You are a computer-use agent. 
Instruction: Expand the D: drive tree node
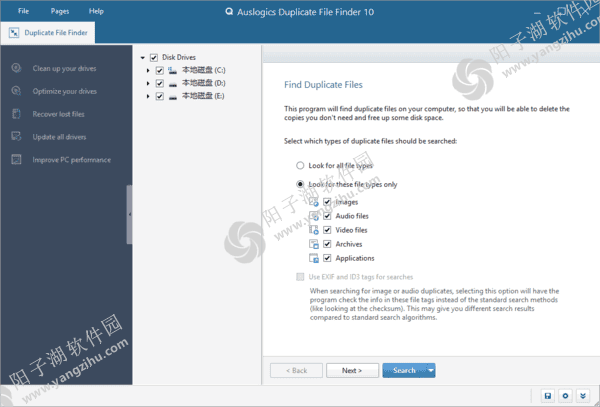pyautogui.click(x=148, y=83)
